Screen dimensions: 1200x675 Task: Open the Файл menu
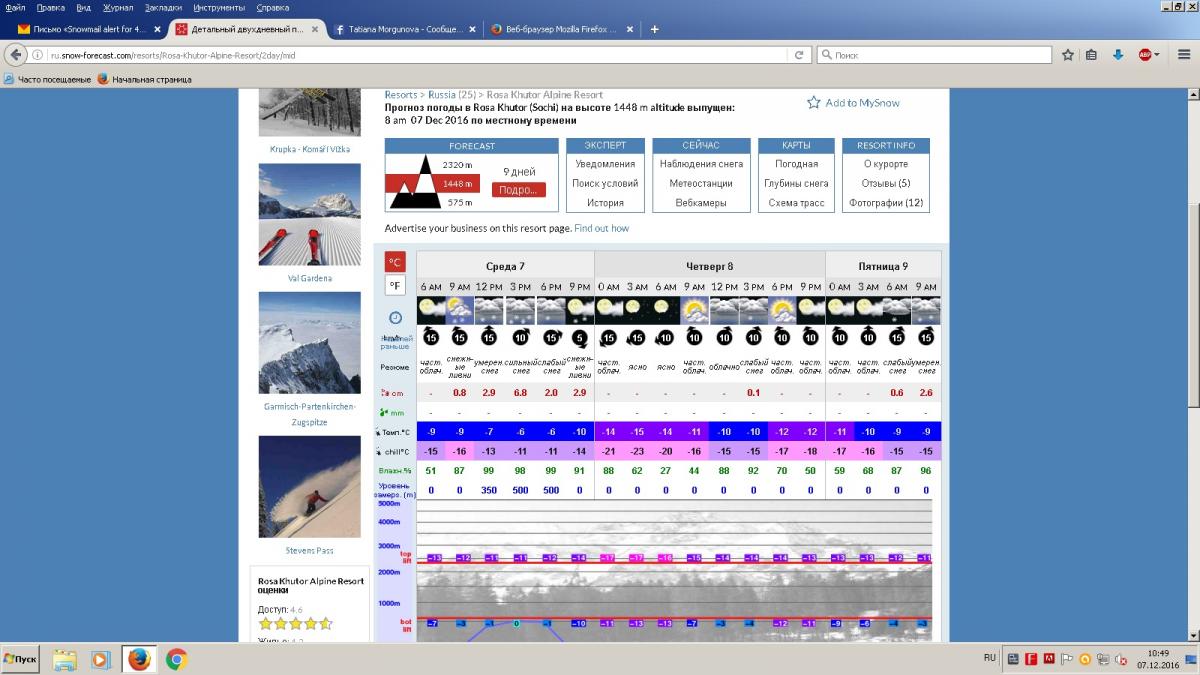(x=15, y=7)
